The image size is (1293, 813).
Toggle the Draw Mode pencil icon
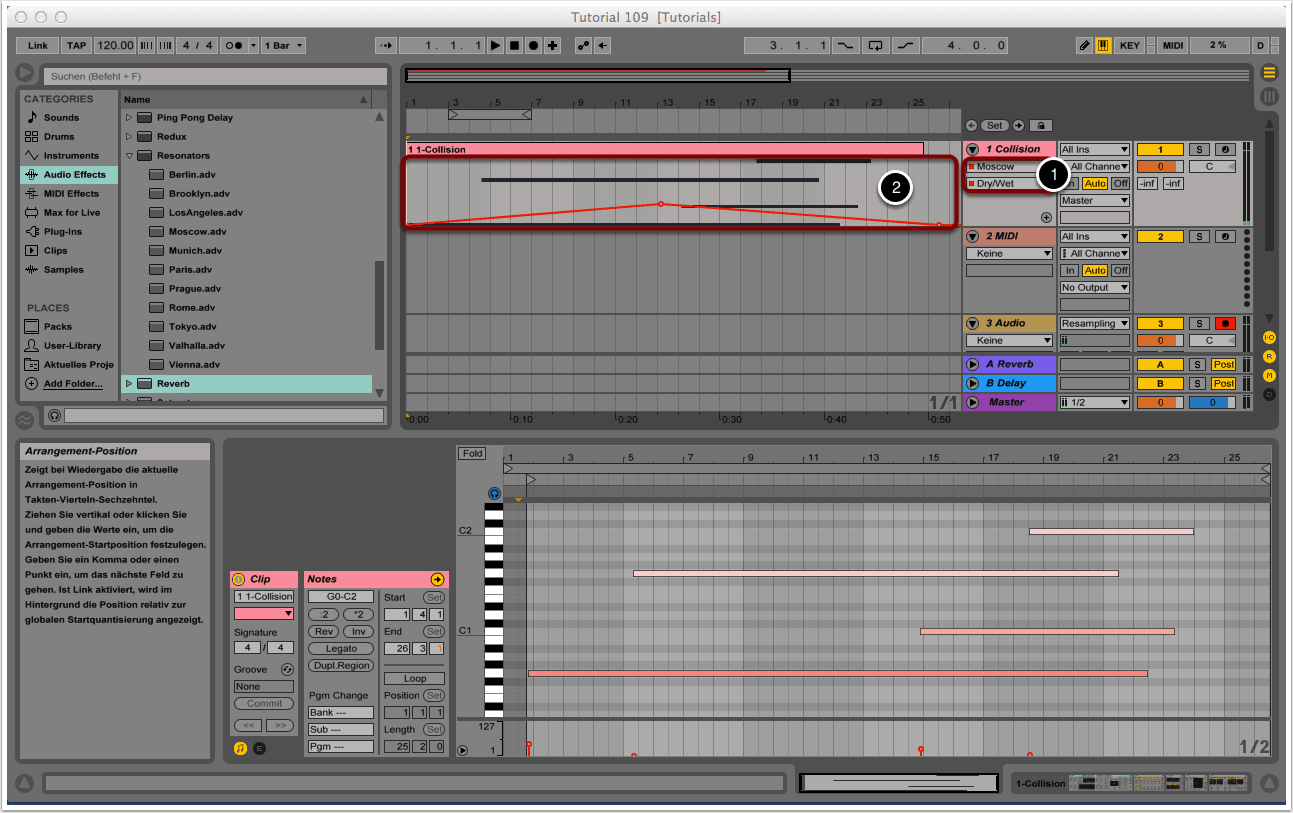1085,46
